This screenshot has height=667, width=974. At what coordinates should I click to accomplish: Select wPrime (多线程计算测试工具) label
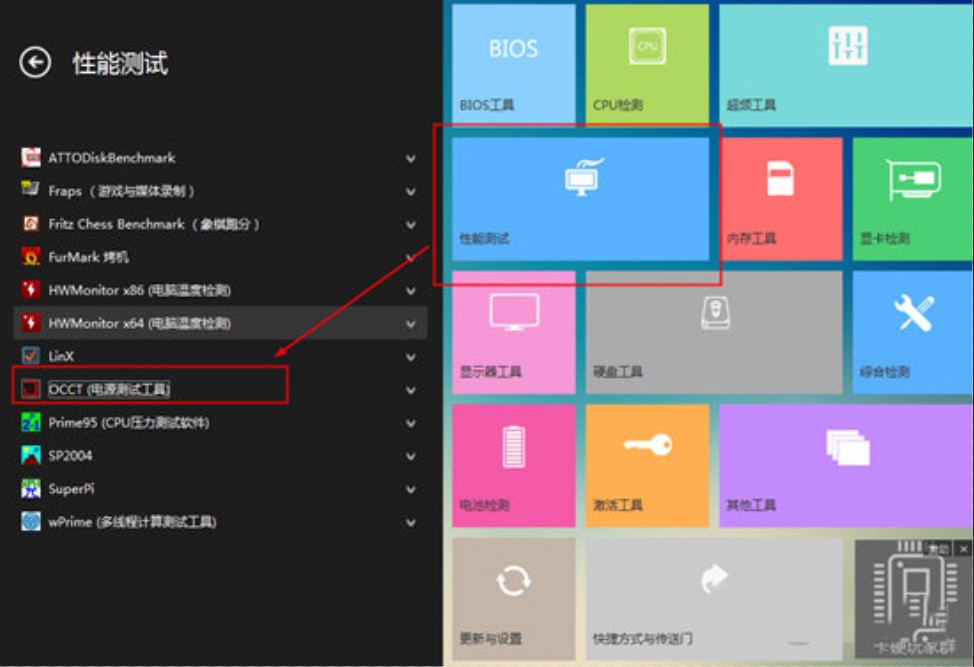click(x=132, y=522)
